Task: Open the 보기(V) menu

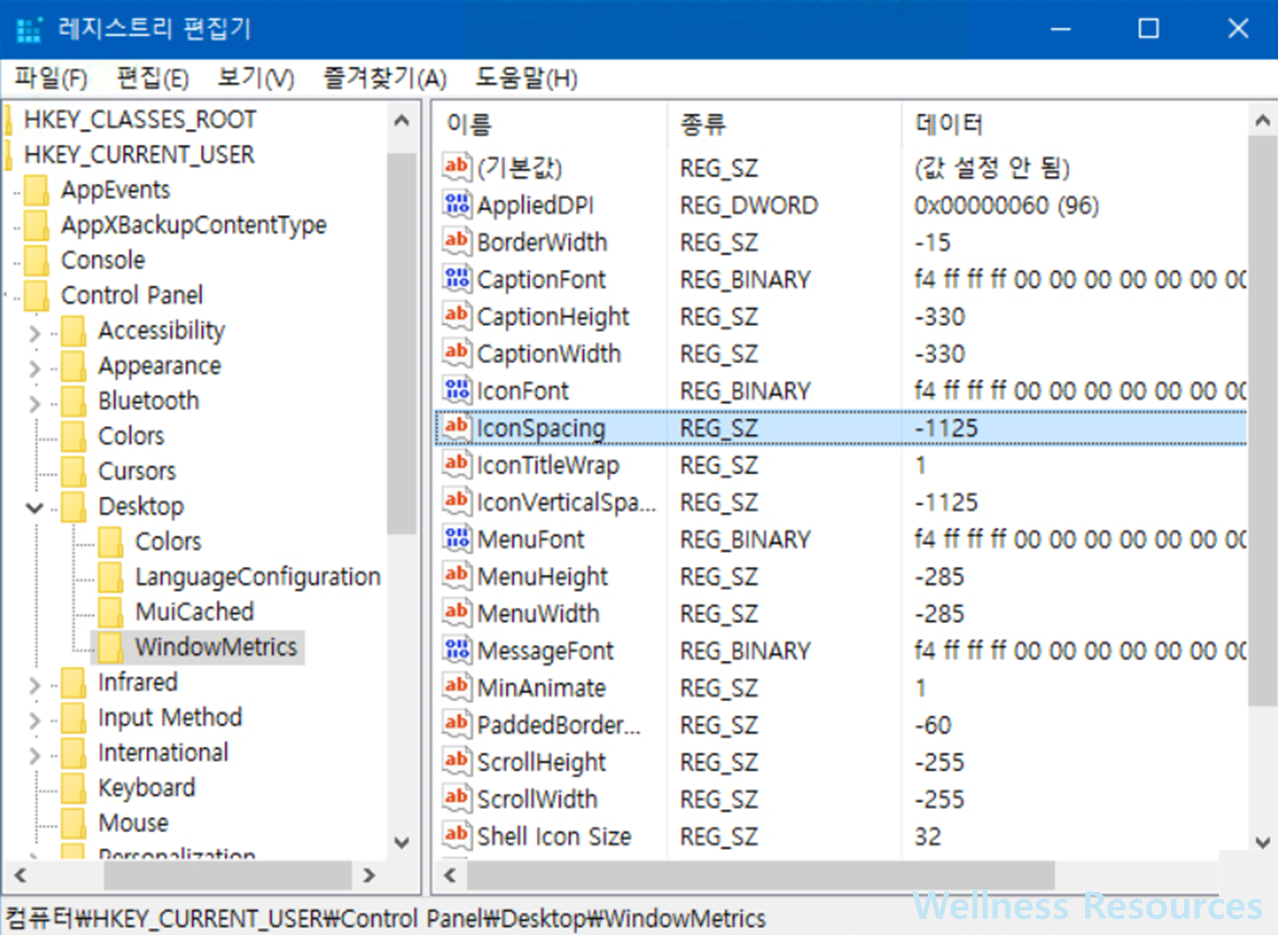Action: coord(256,78)
